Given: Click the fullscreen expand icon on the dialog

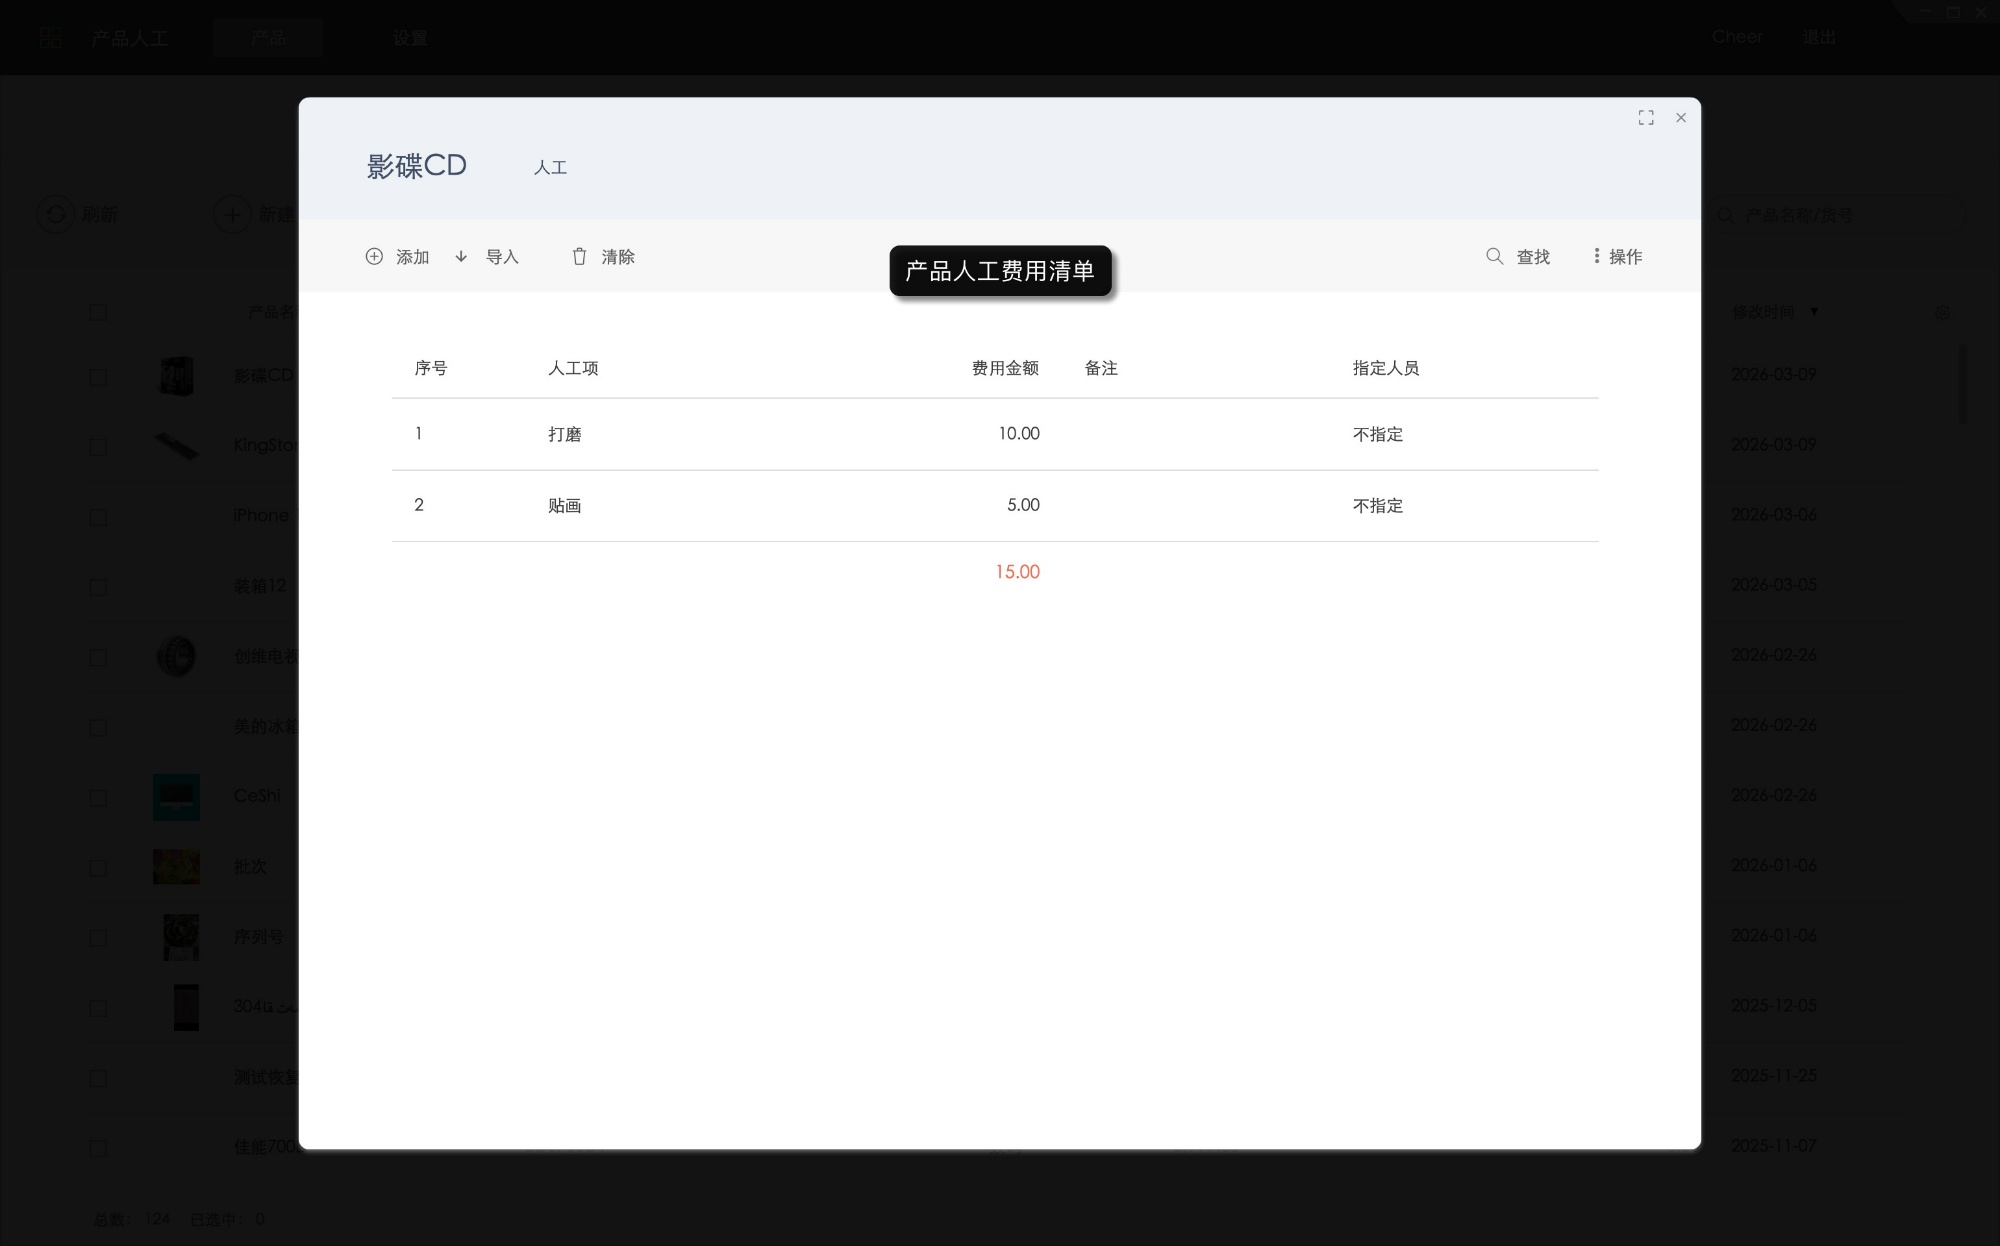Looking at the screenshot, I should [x=1645, y=117].
